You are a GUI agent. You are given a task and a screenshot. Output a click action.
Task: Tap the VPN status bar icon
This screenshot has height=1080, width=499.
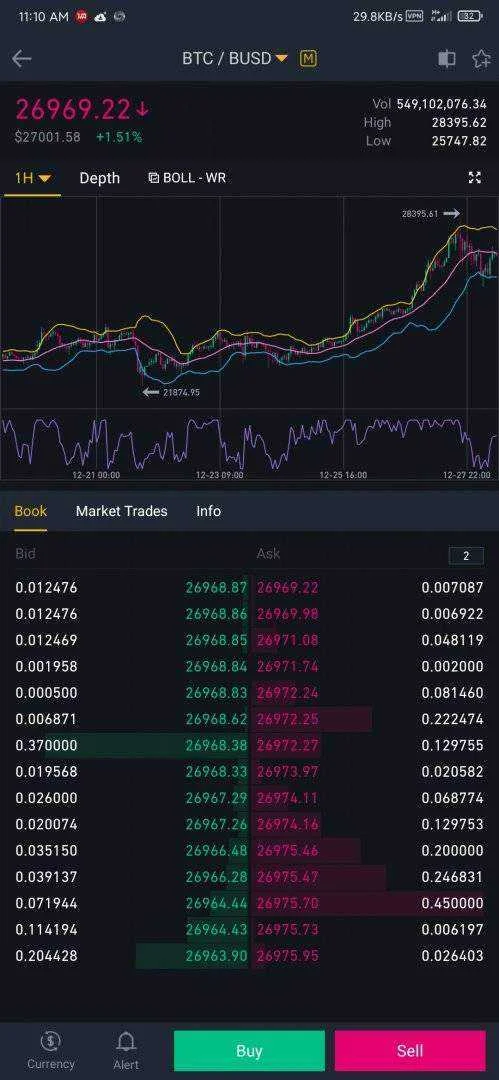tap(414, 16)
